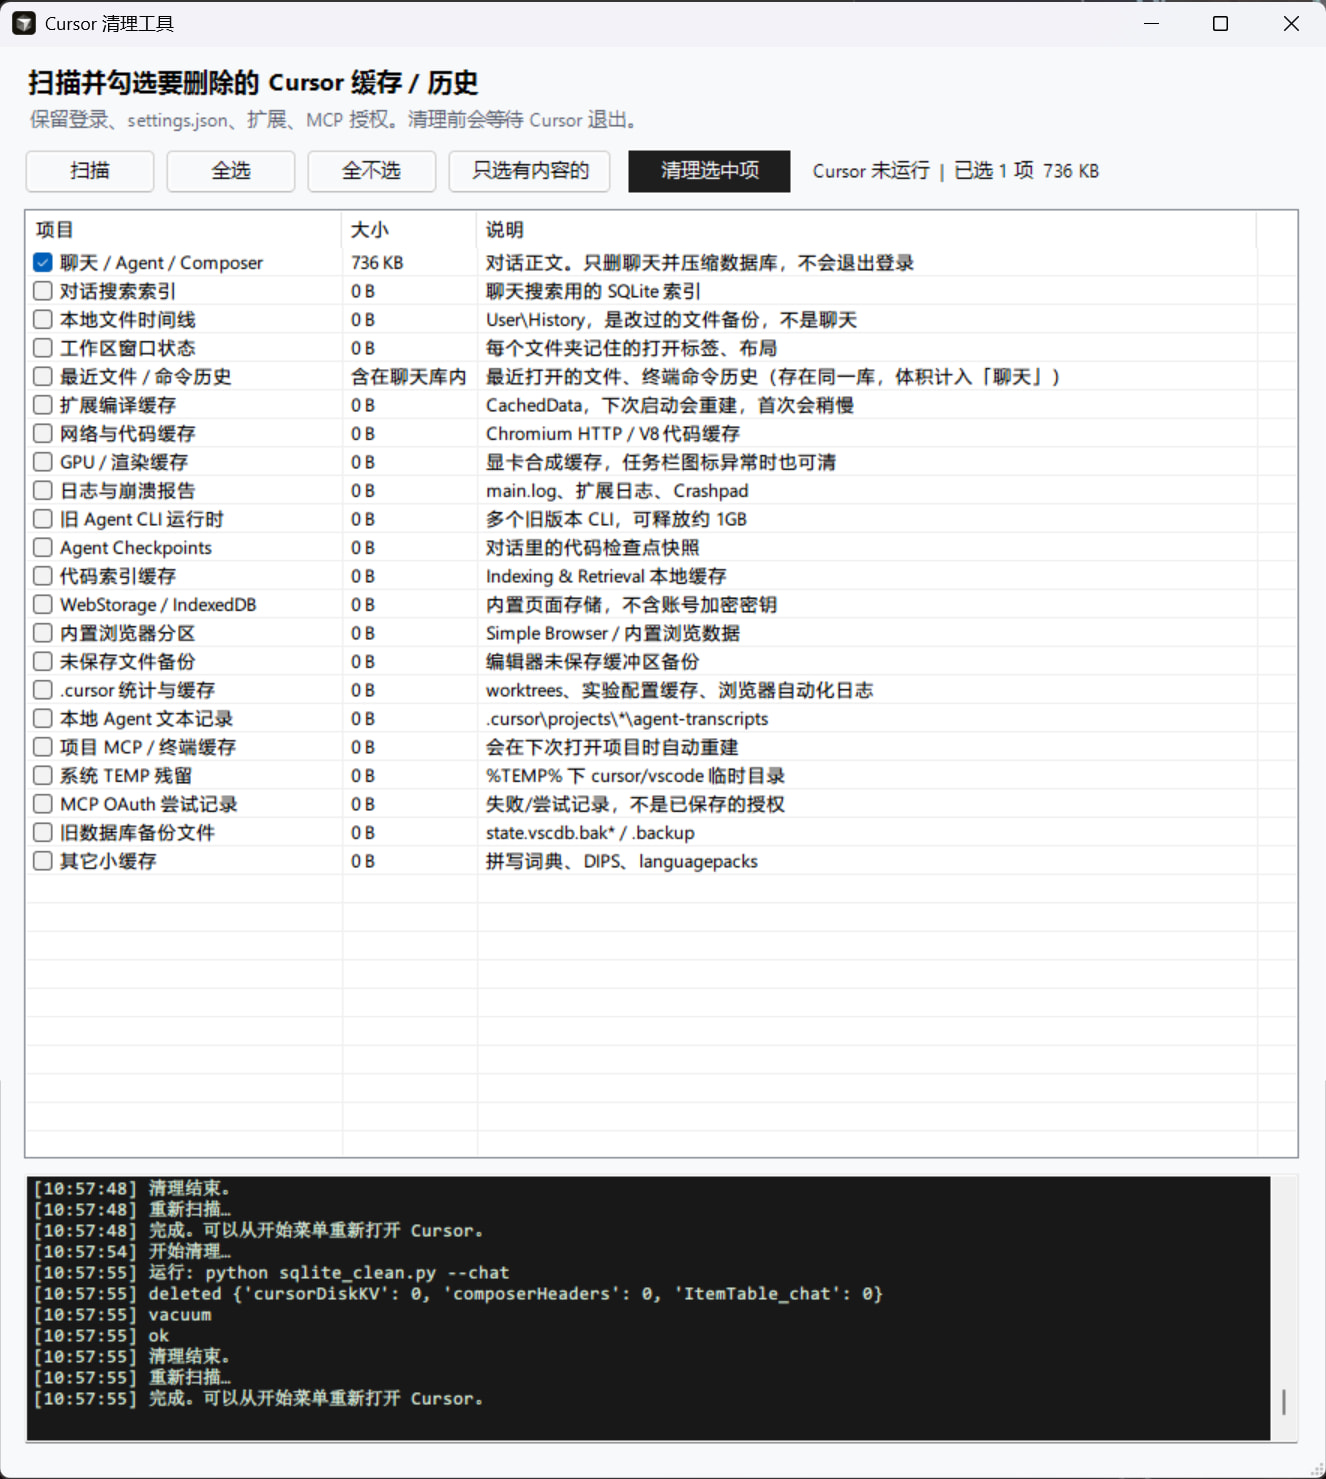Click the description 拼写词典、DIPS、languagepacks
The height and width of the screenshot is (1479, 1326).
(622, 861)
